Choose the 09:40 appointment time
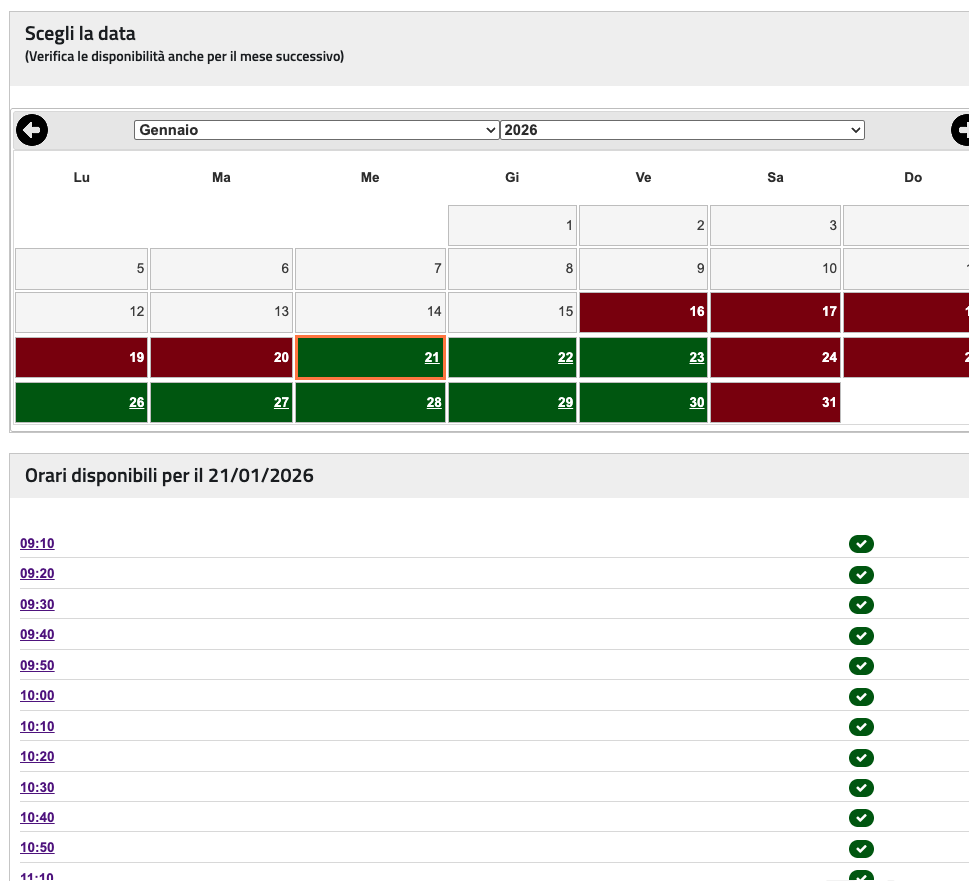 (x=37, y=635)
